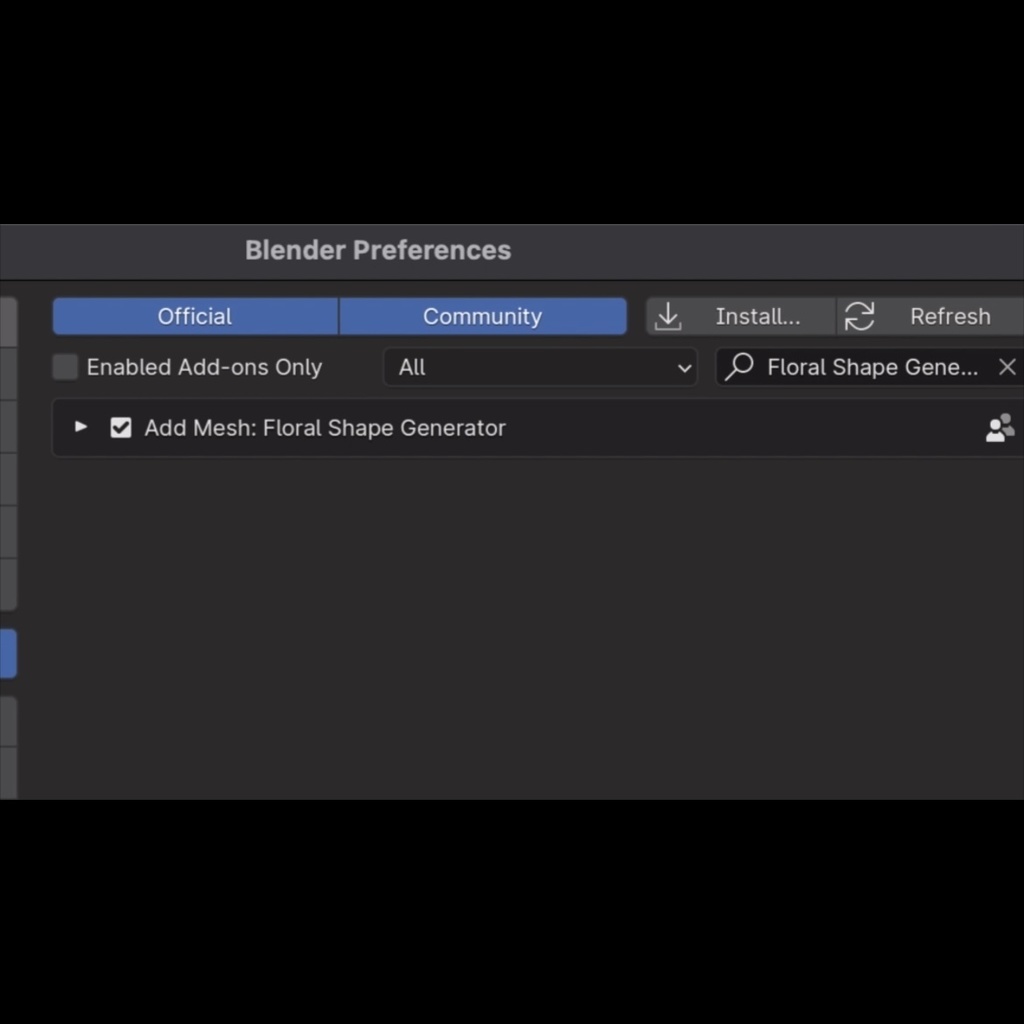
Task: Toggle the Enabled Add-ons Only checkbox
Action: [64, 367]
